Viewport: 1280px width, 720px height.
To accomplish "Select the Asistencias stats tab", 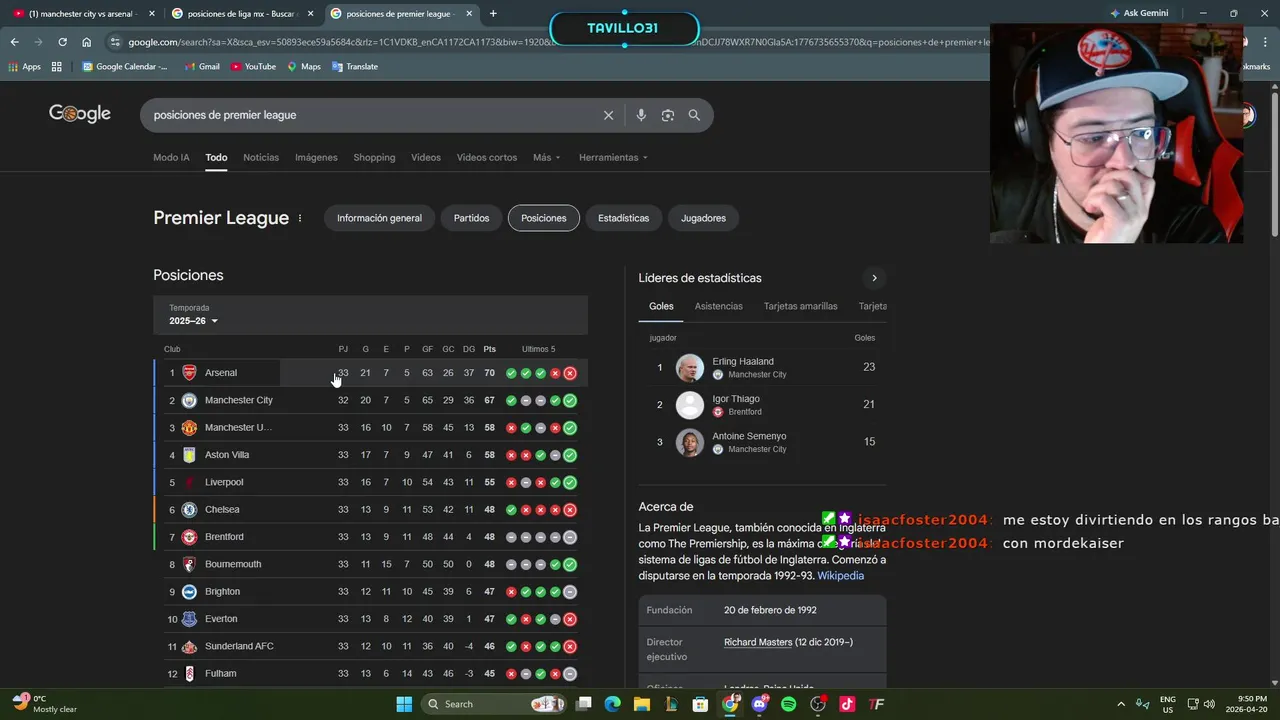I will [x=719, y=306].
